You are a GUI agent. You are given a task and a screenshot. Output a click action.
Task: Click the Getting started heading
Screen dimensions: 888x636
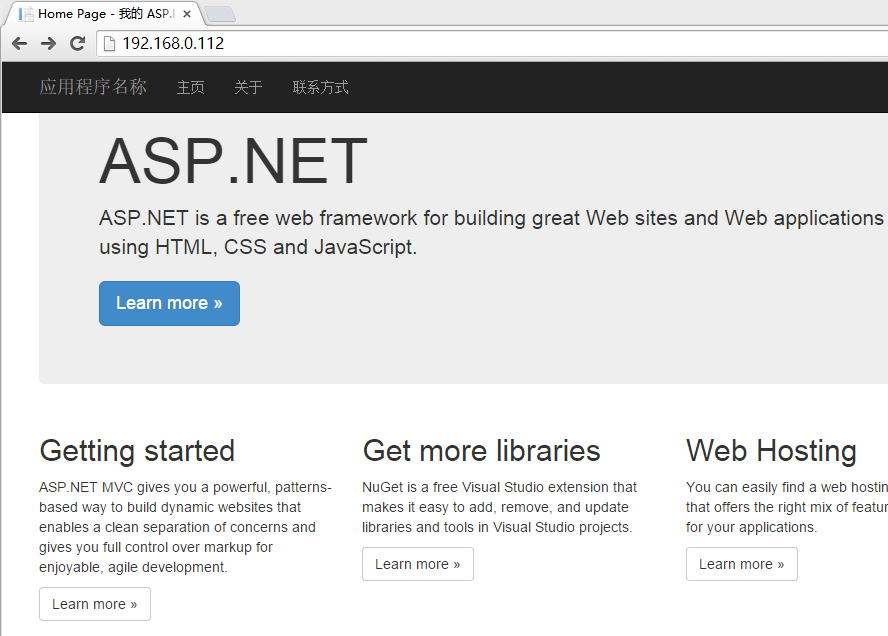click(x=137, y=451)
